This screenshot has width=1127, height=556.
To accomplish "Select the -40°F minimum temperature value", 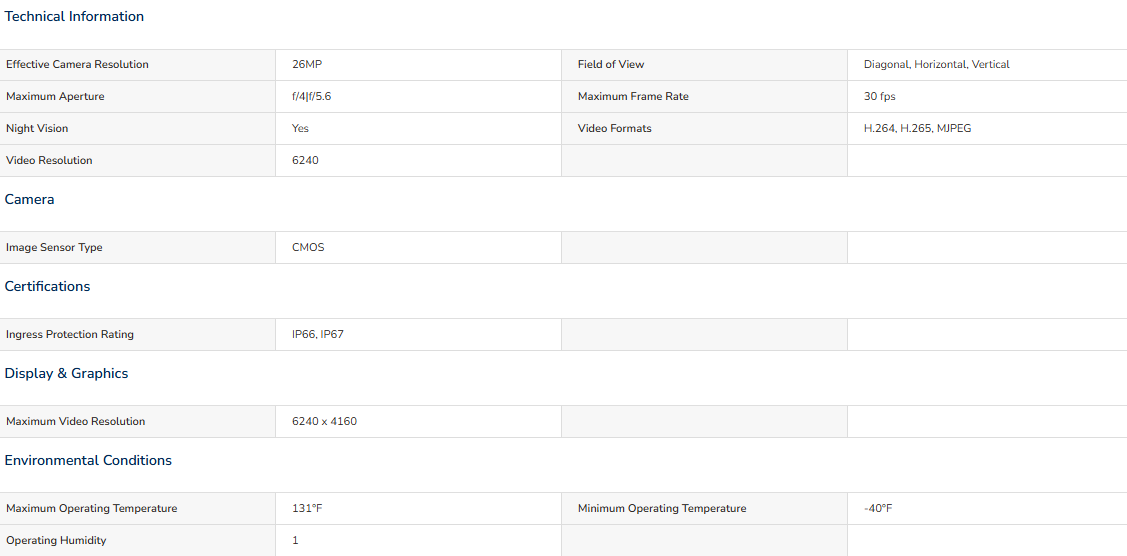I will click(878, 509).
